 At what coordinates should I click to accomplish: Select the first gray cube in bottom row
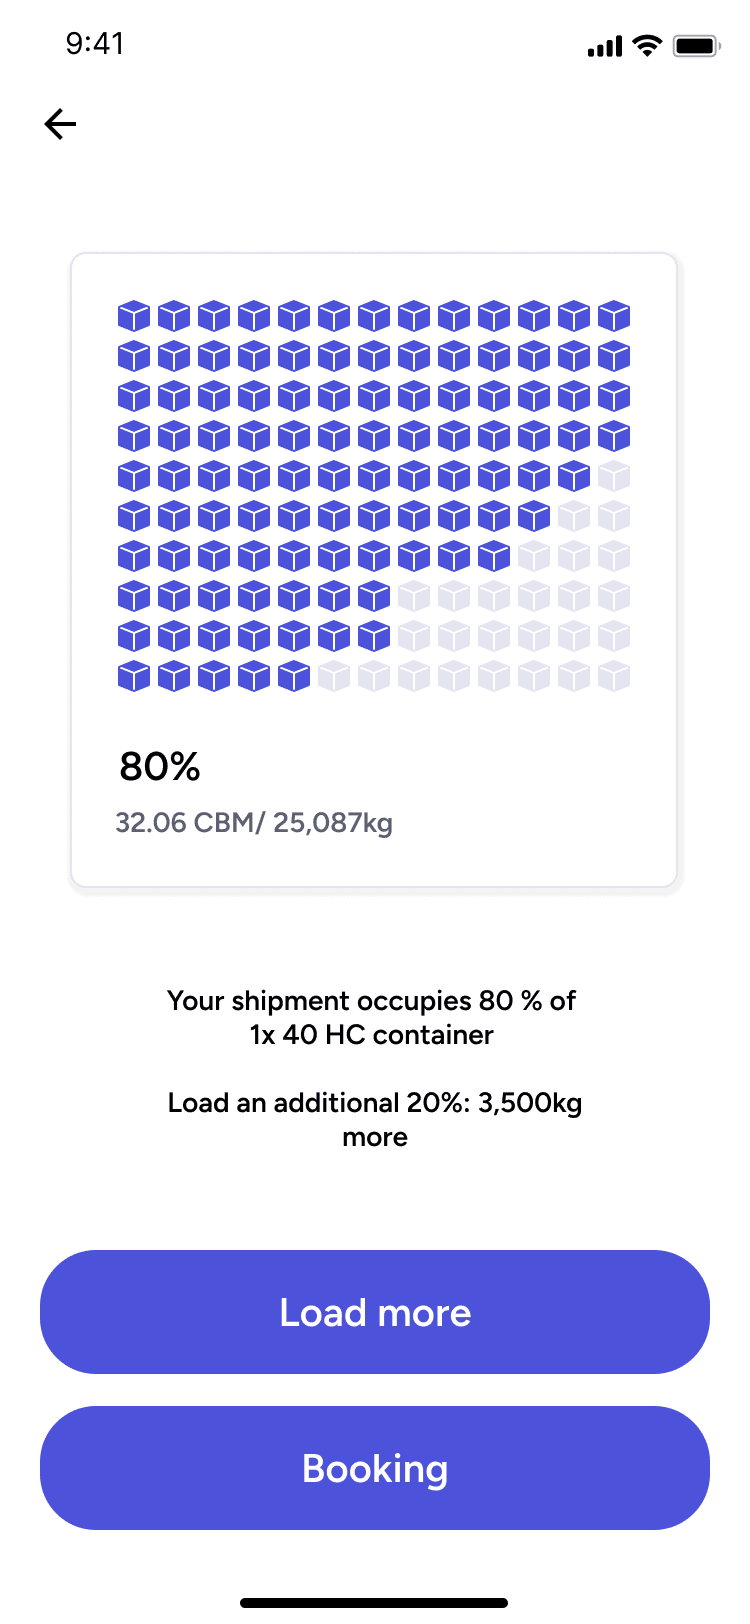coord(334,676)
